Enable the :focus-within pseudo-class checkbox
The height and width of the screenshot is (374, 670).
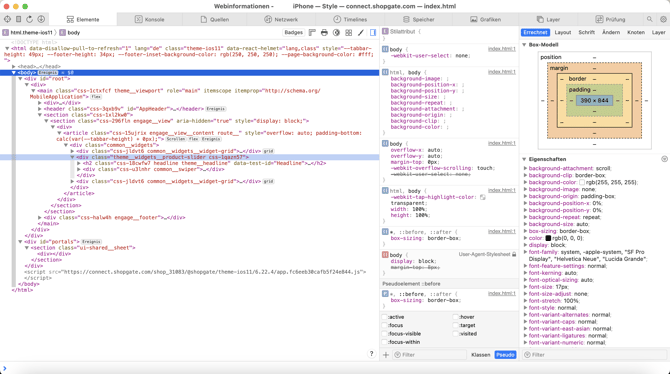tap(385, 342)
